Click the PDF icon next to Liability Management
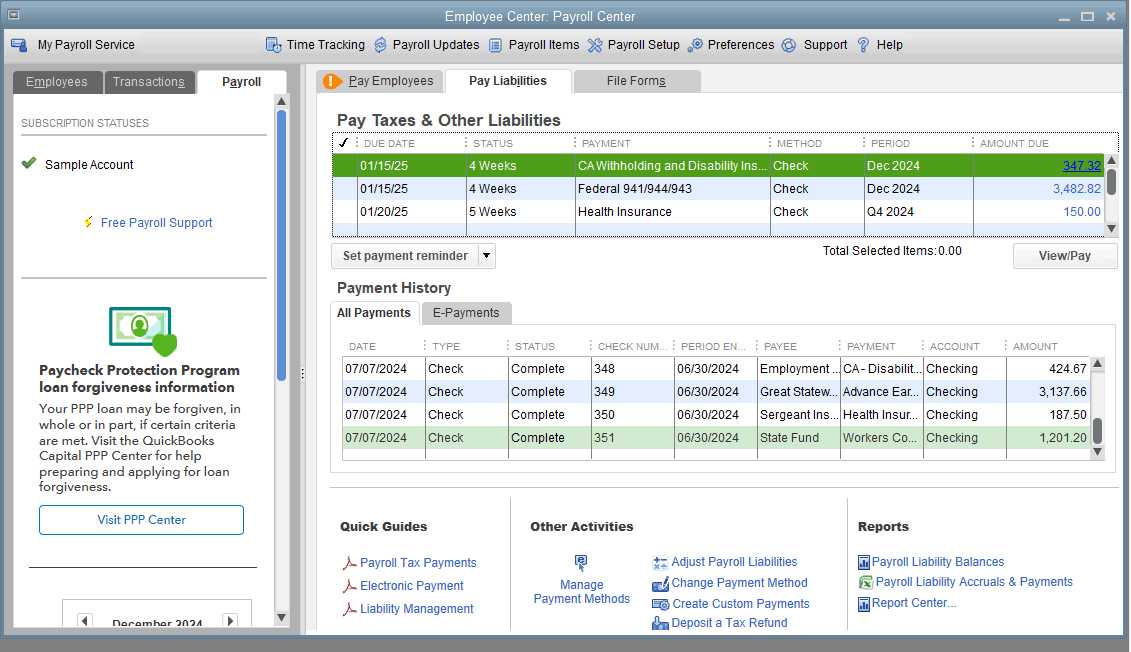Image resolution: width=1131 pixels, height=652 pixels. pos(350,609)
